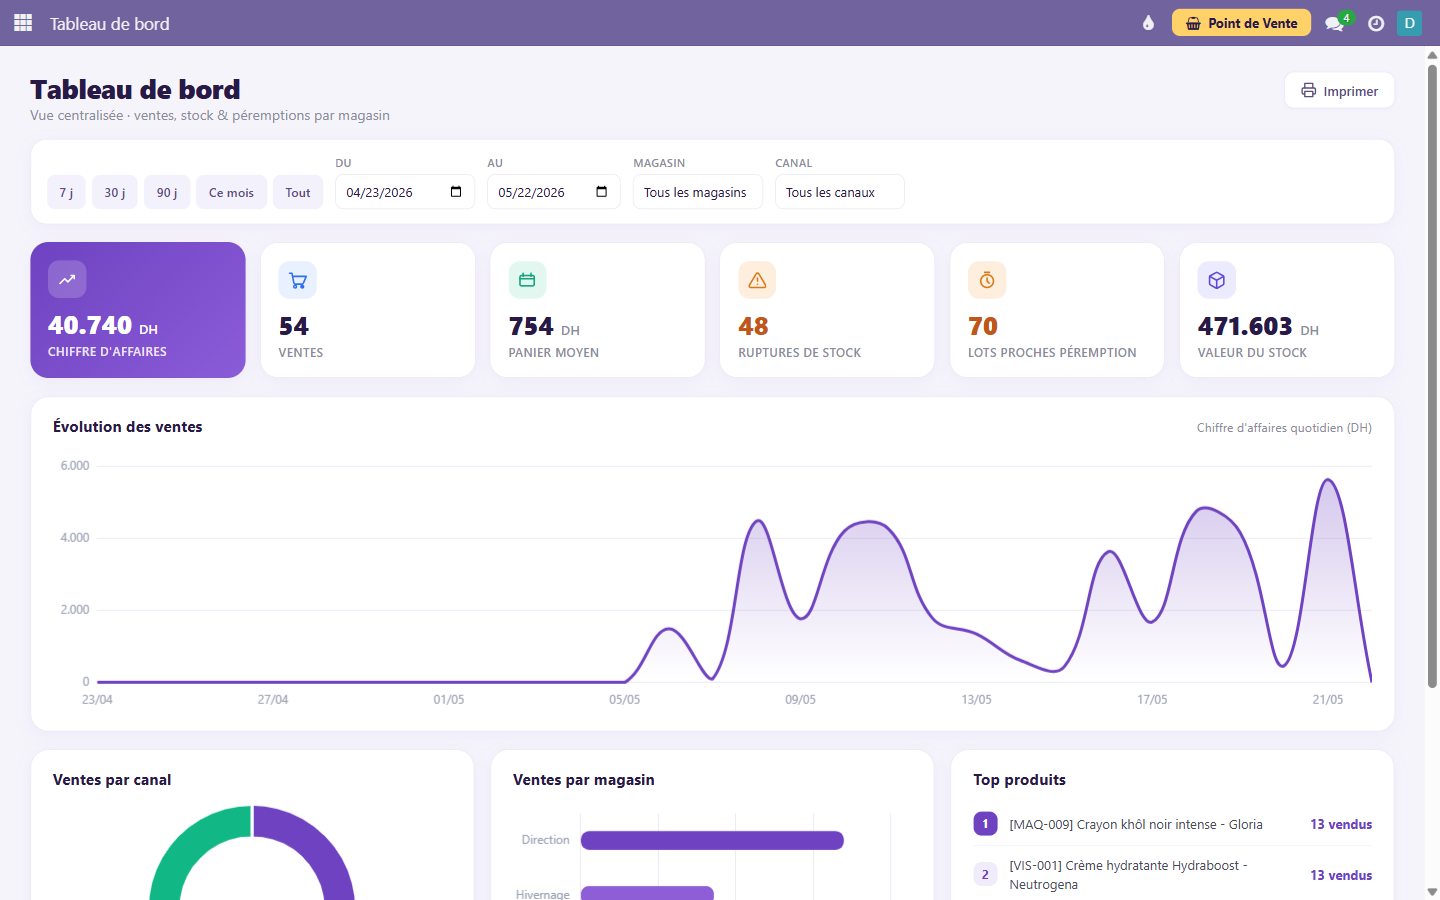Open the user avatar D menu
The image size is (1440, 900).
pyautogui.click(x=1409, y=23)
